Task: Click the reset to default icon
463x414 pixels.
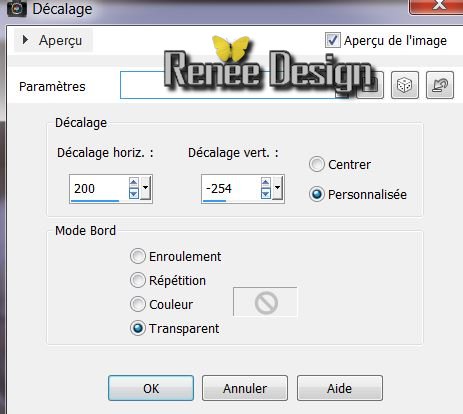Action: pos(440,85)
